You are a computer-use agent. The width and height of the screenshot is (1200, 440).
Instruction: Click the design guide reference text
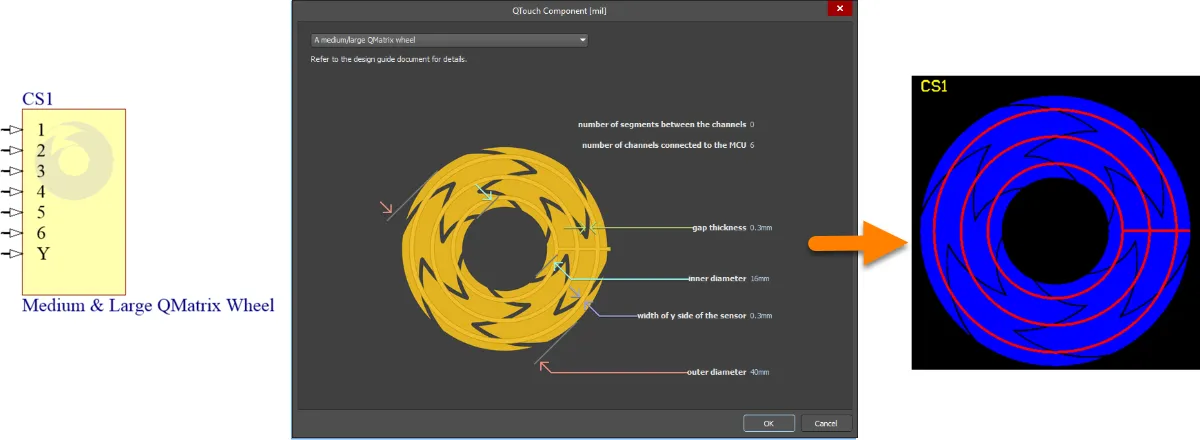point(389,60)
